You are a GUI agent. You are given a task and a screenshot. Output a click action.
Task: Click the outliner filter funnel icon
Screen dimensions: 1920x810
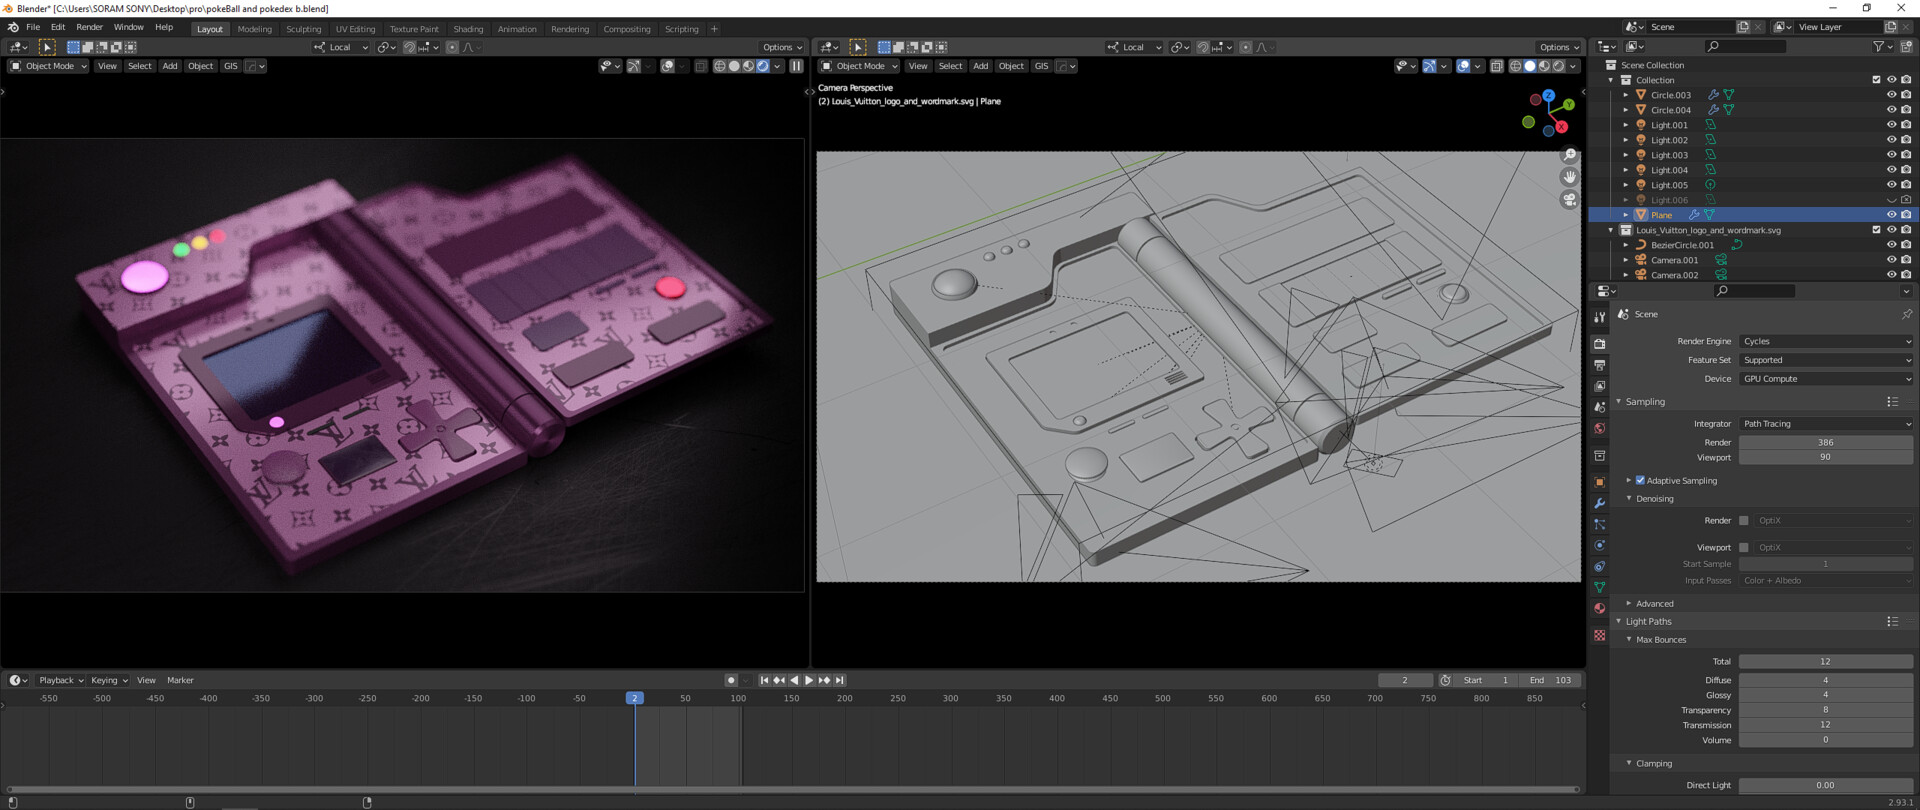tap(1879, 46)
